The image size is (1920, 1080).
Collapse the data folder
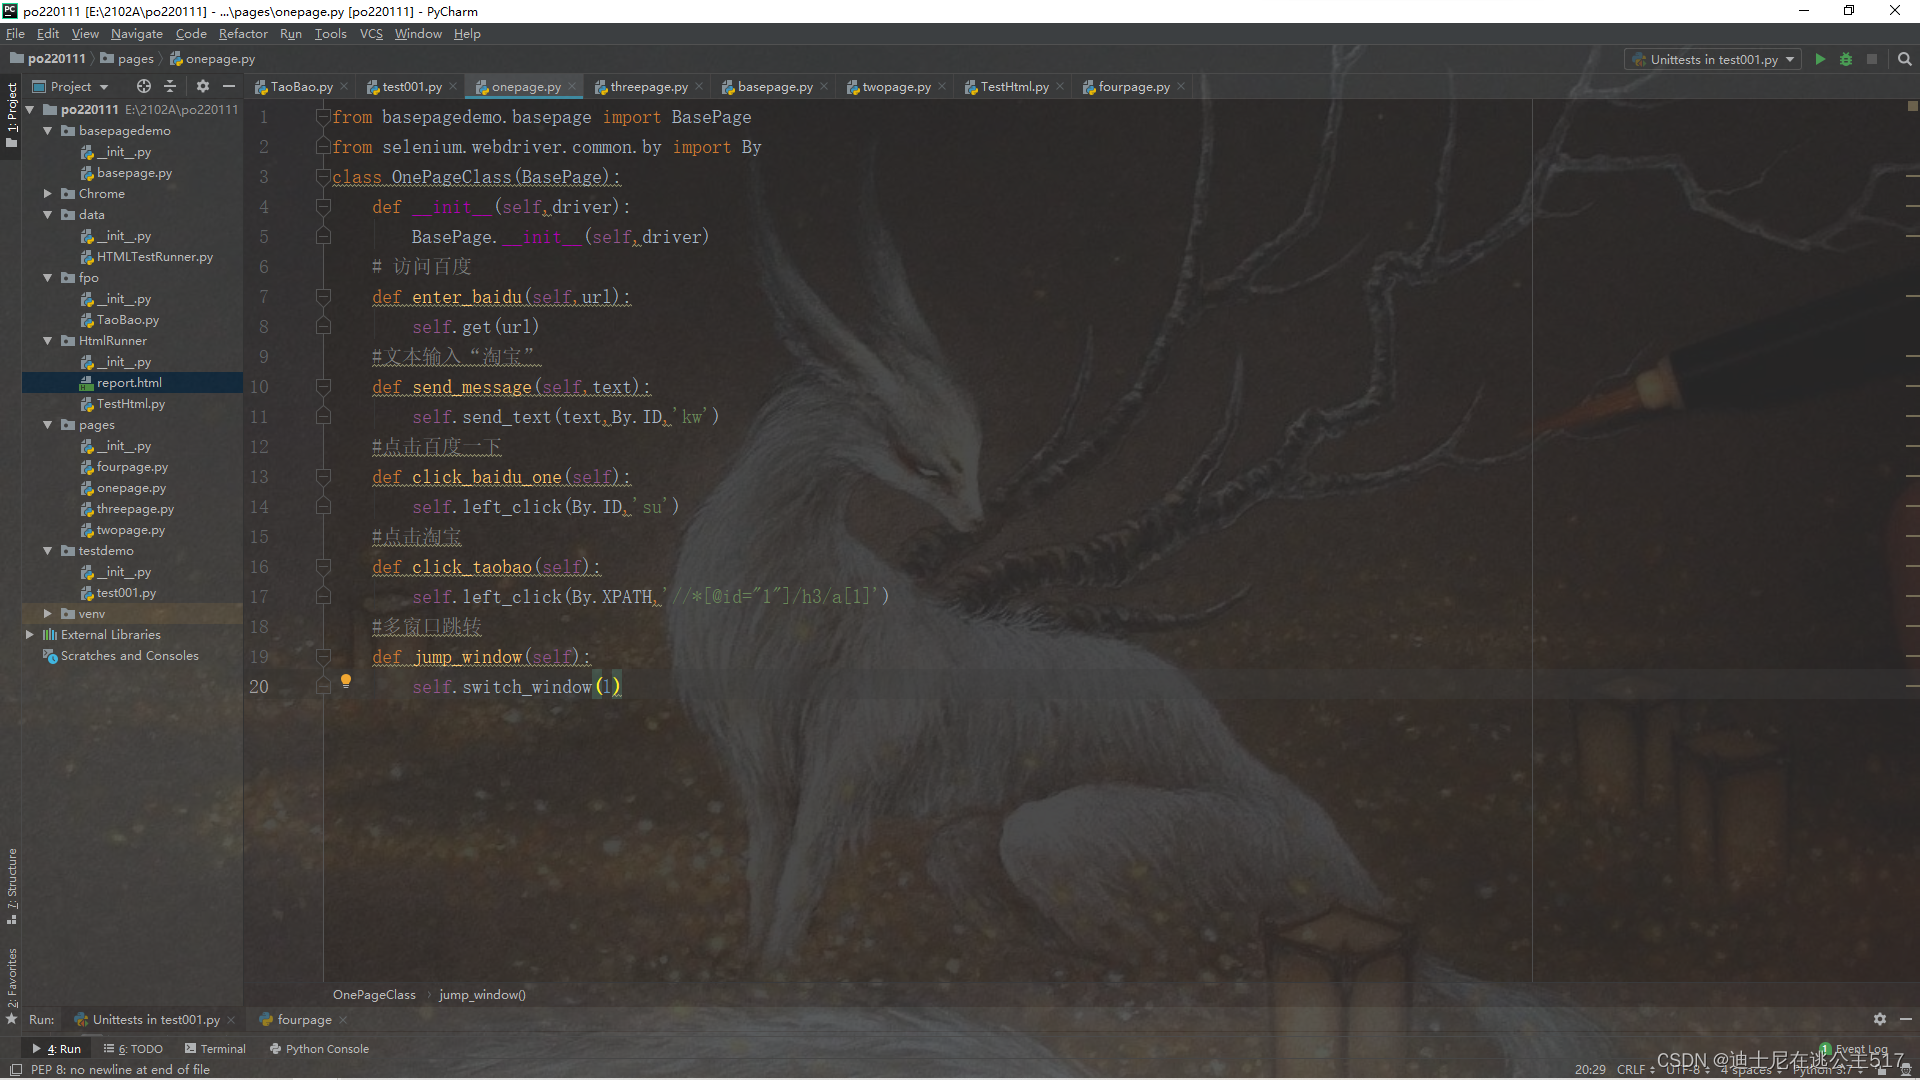[x=47, y=215]
